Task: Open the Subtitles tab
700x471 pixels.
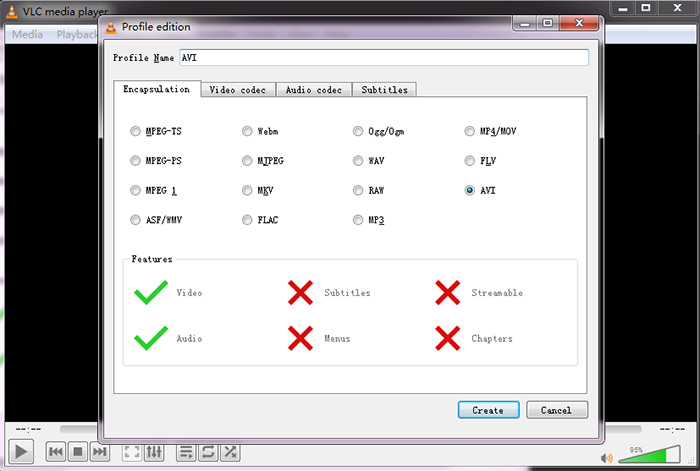Action: click(x=384, y=90)
